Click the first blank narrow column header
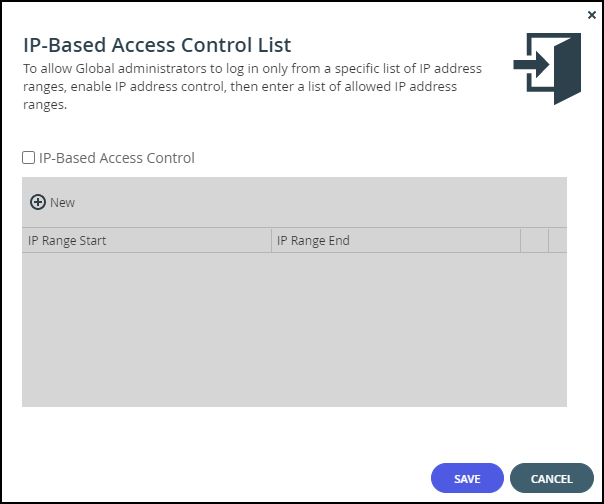604x504 pixels. pyautogui.click(x=535, y=240)
